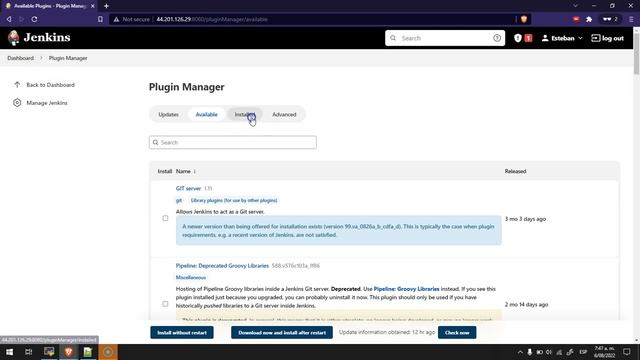
Task: Click Install without restart button
Action: tap(182, 332)
